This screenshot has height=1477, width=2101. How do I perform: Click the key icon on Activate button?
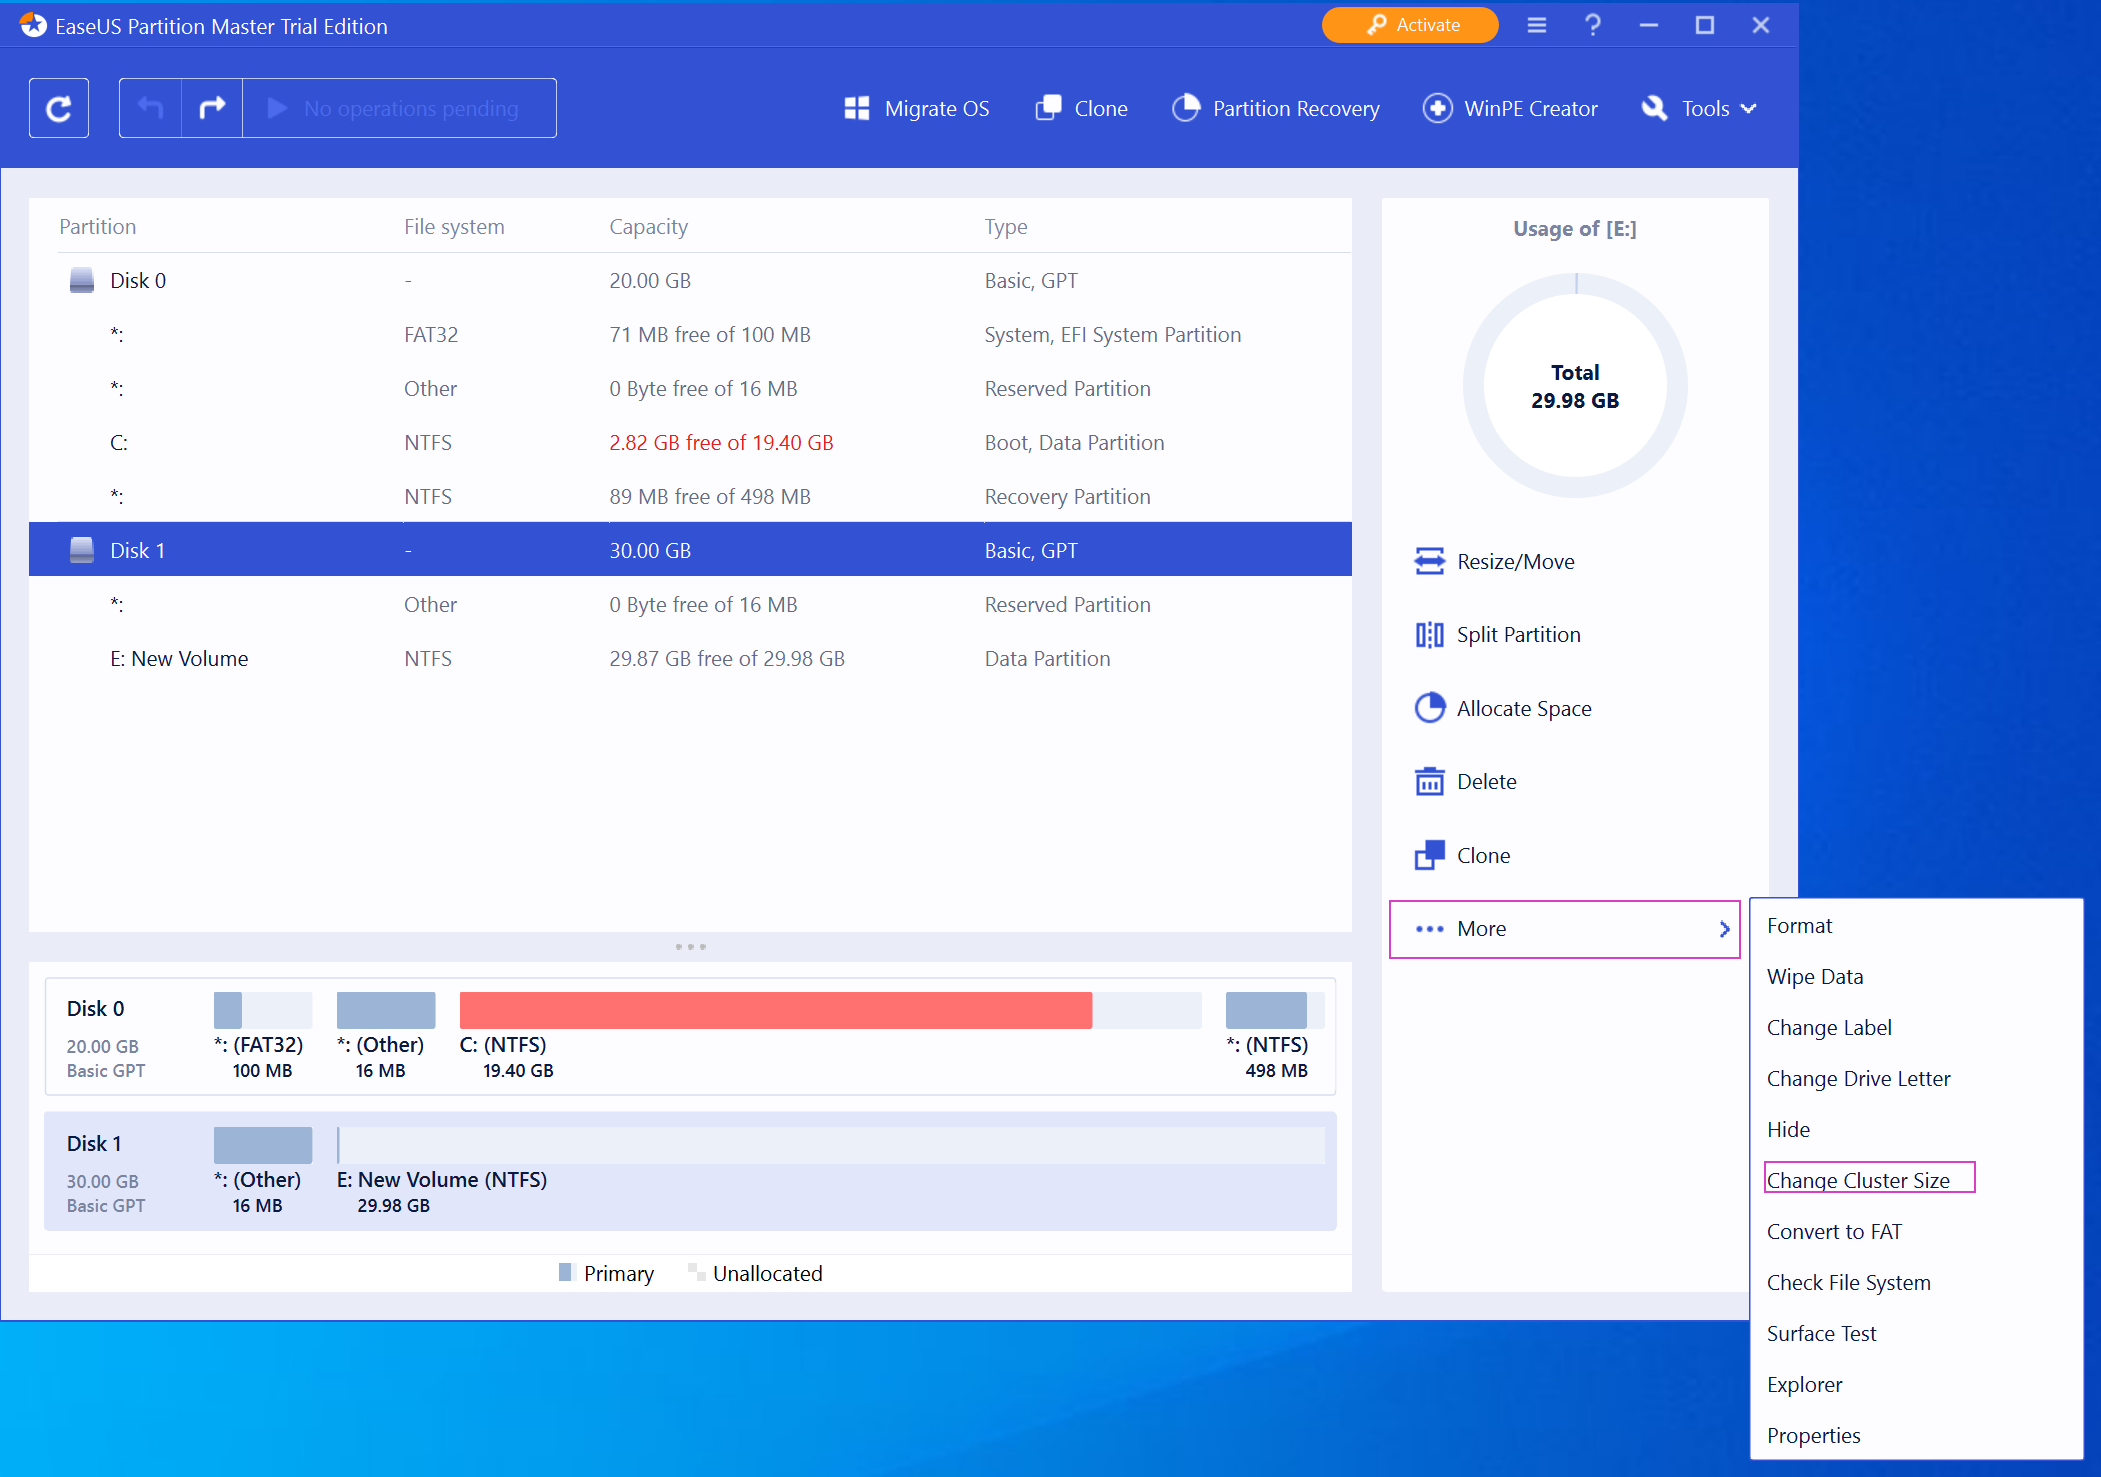[1377, 25]
